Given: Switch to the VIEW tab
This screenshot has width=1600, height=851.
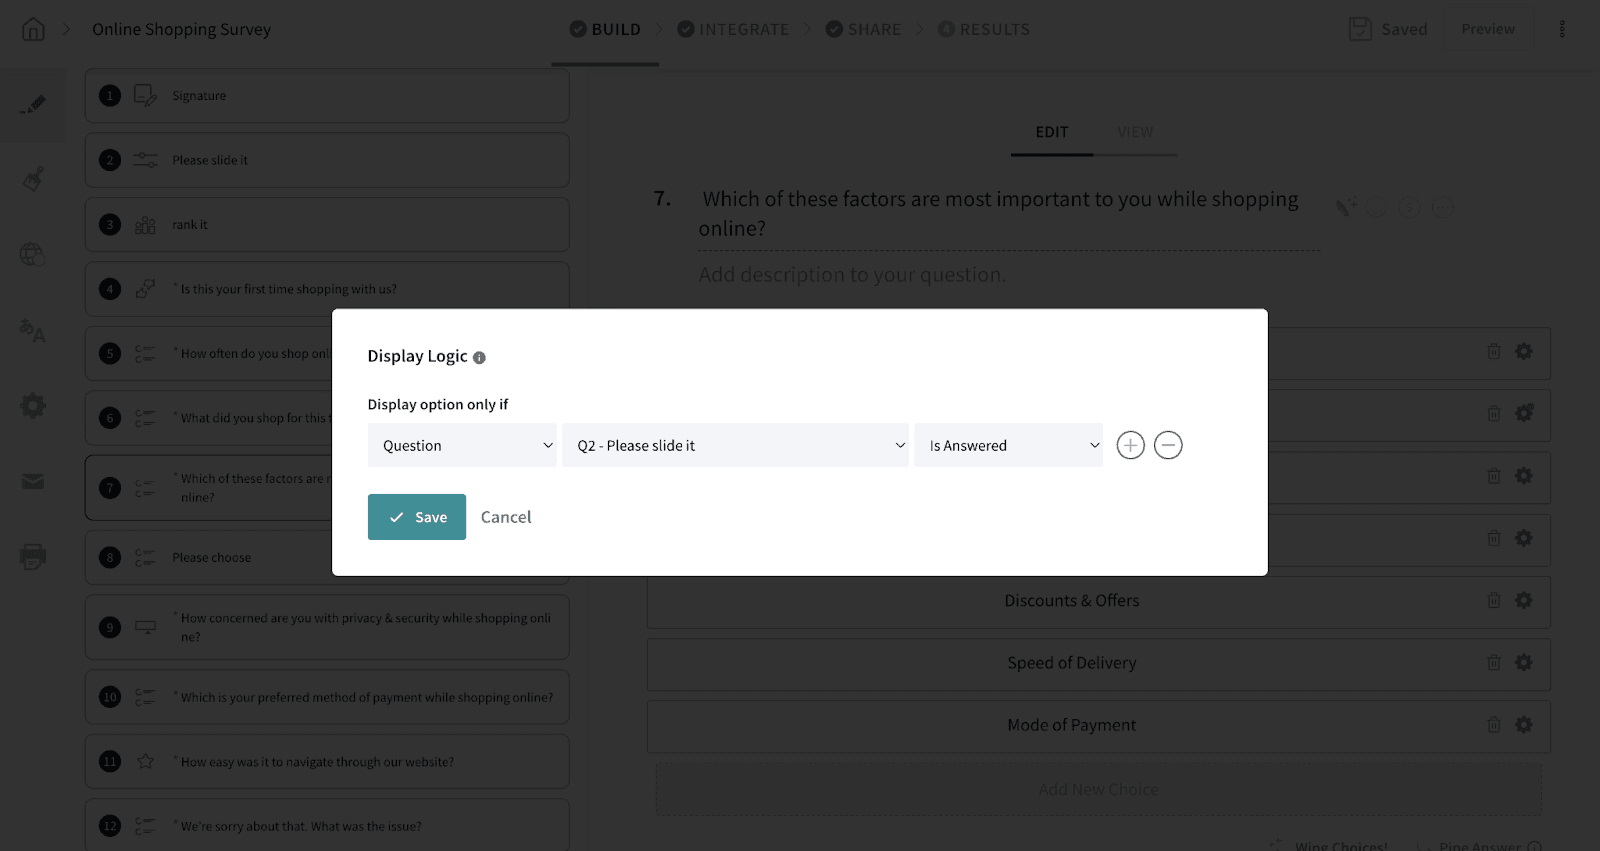Looking at the screenshot, I should (x=1135, y=132).
